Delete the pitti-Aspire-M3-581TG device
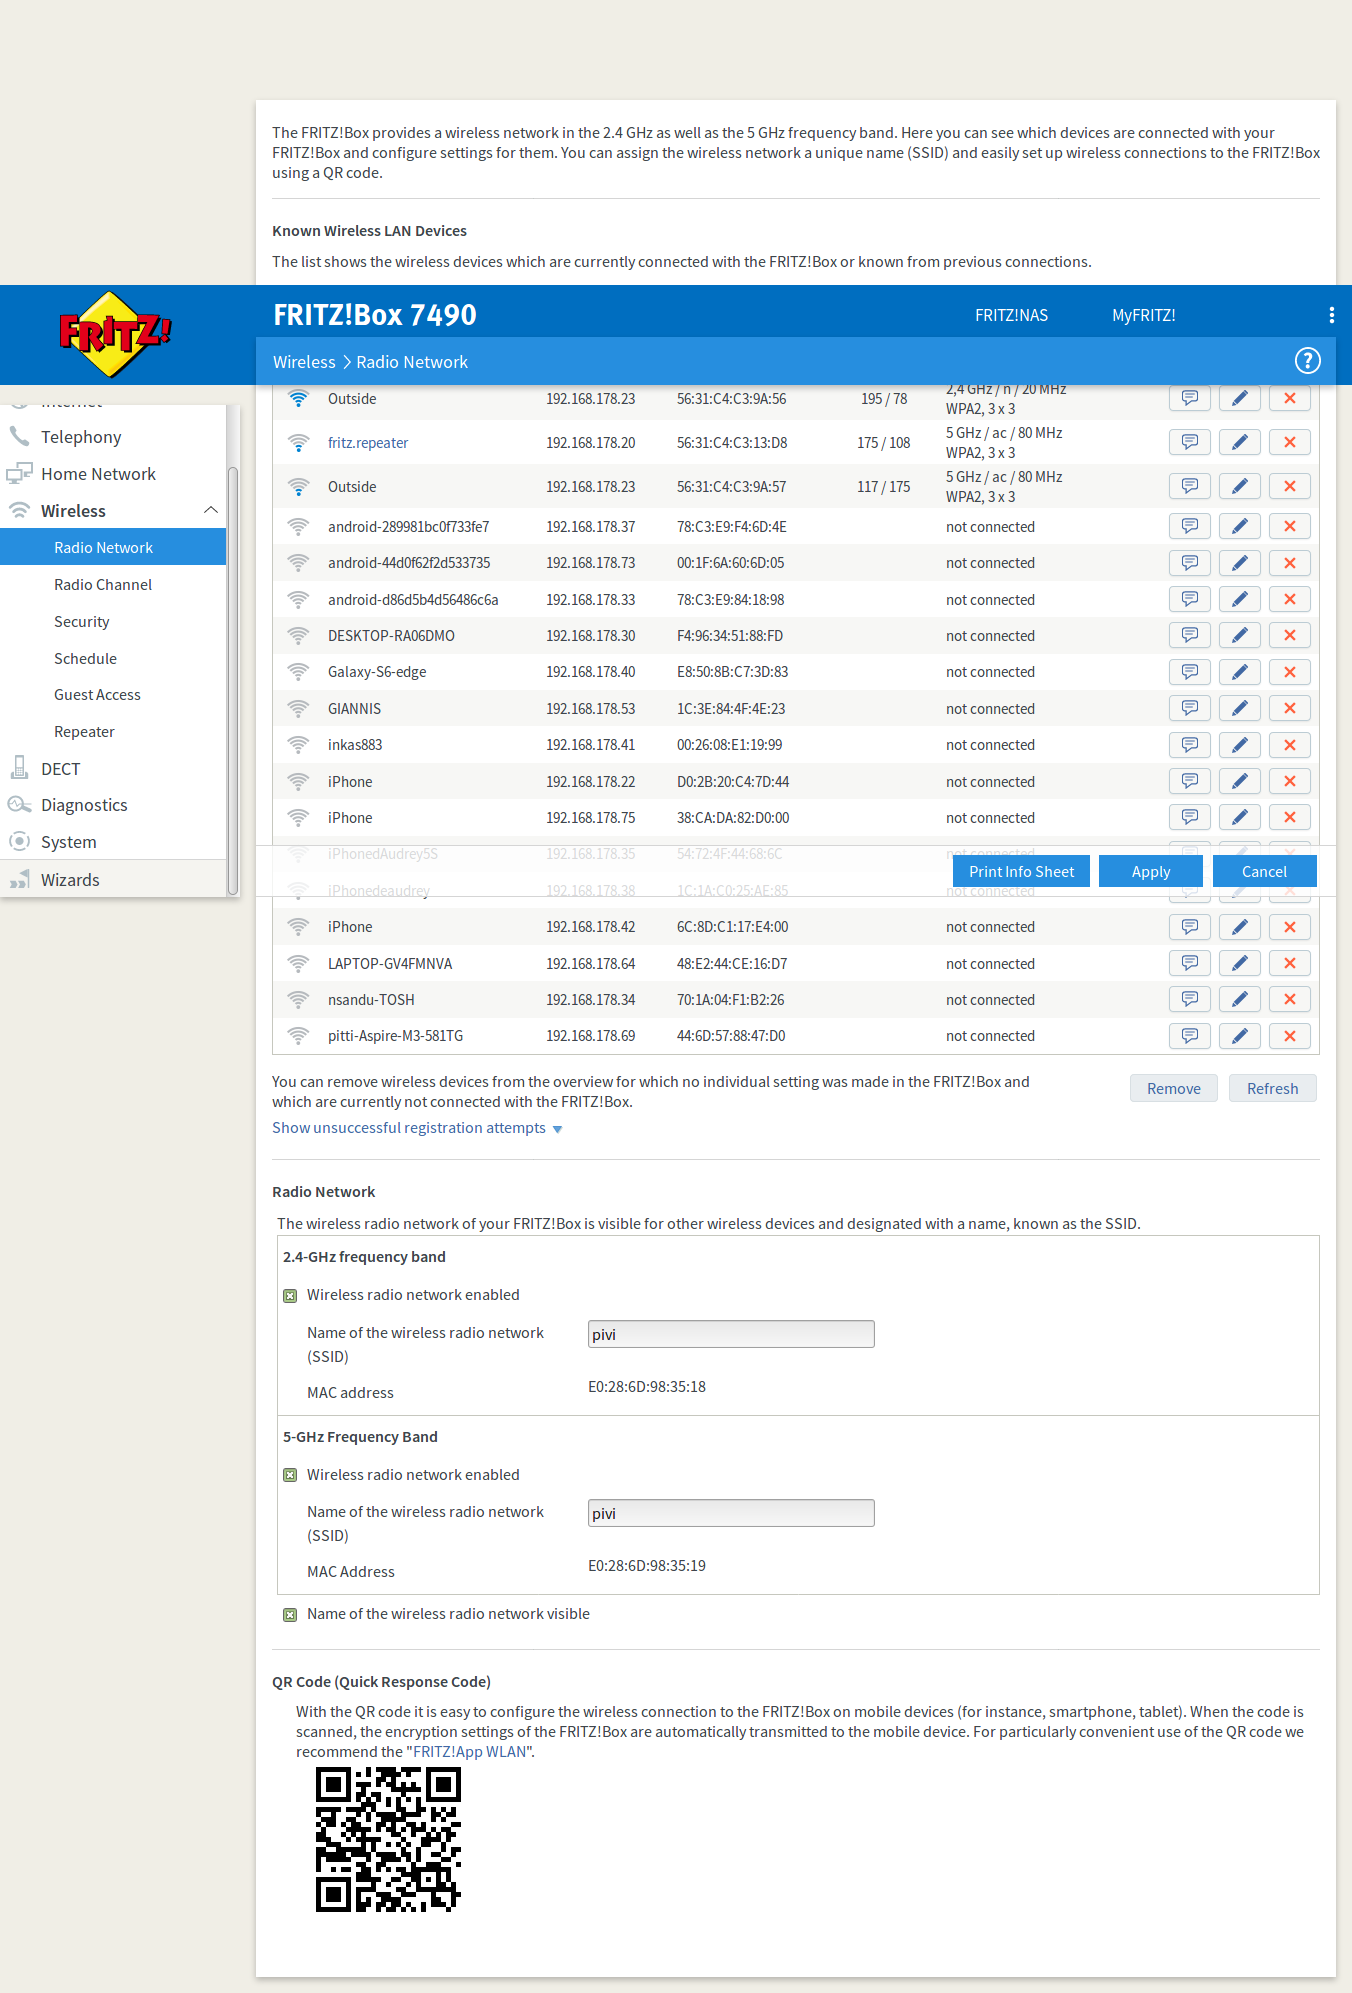 1289,1036
